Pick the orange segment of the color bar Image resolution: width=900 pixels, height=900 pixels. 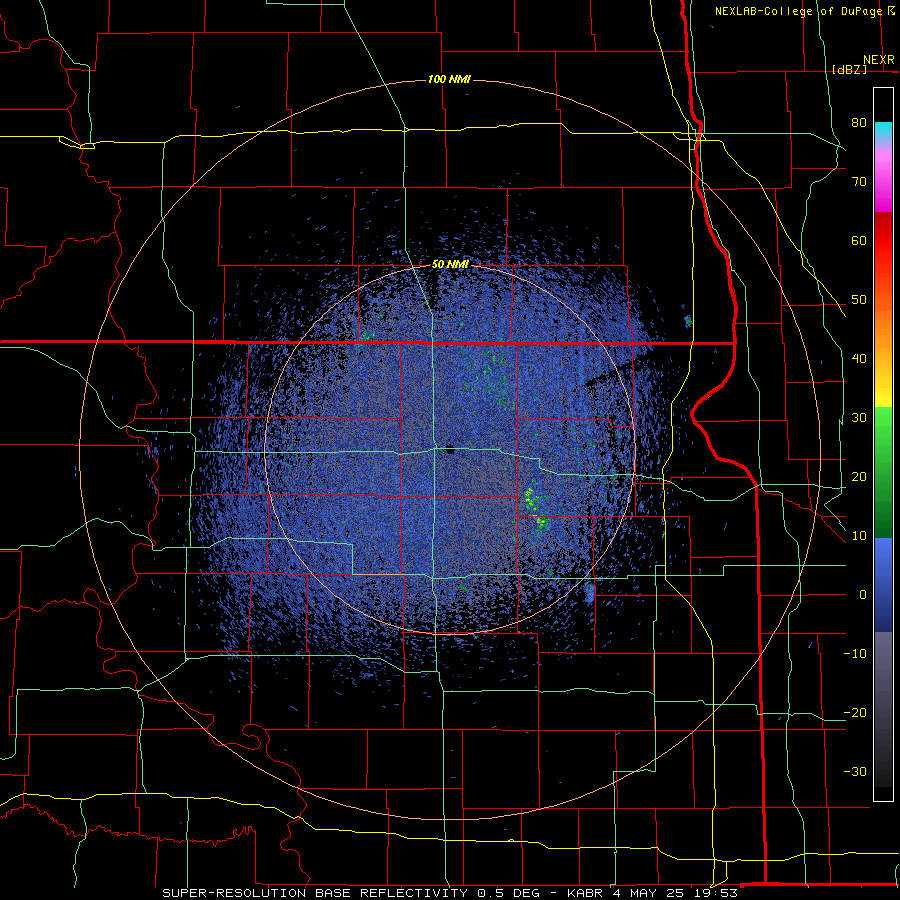[x=883, y=327]
